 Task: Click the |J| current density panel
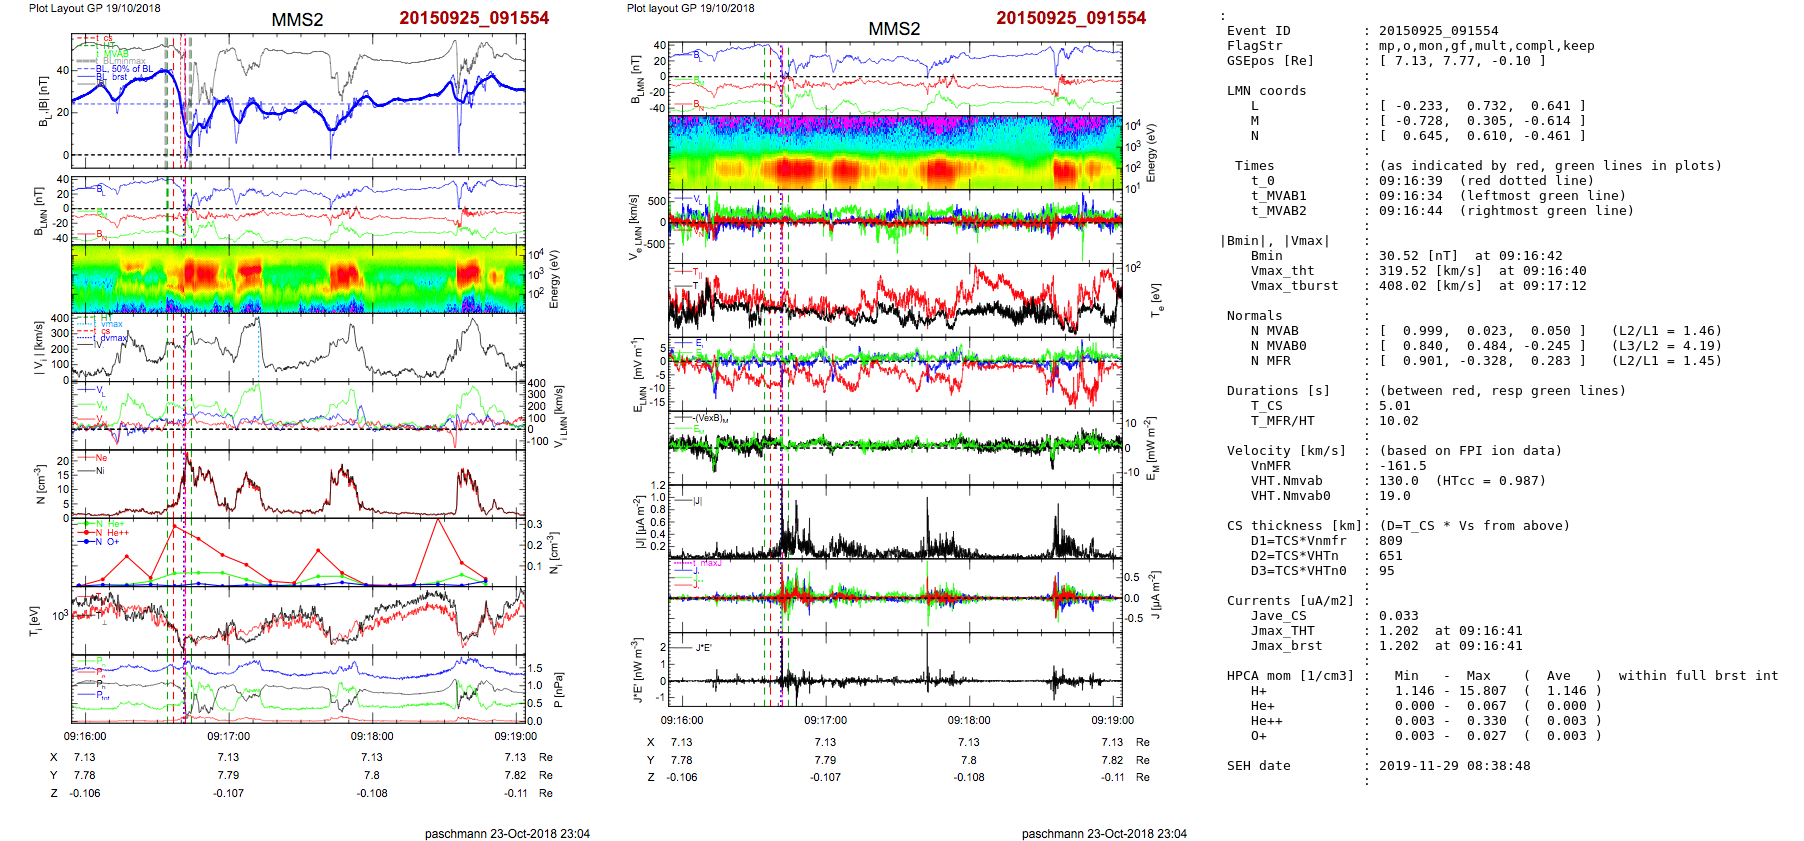click(894, 522)
